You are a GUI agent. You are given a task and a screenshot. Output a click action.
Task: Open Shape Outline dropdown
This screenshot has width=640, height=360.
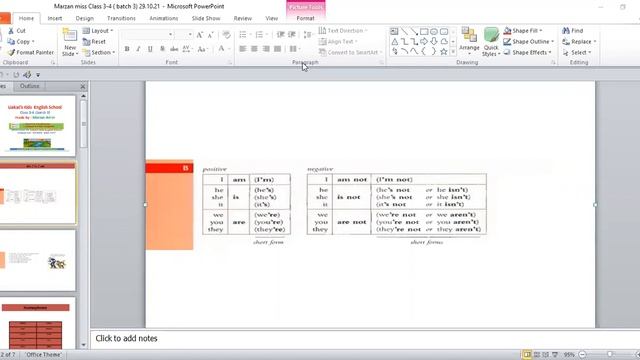[x=529, y=42]
